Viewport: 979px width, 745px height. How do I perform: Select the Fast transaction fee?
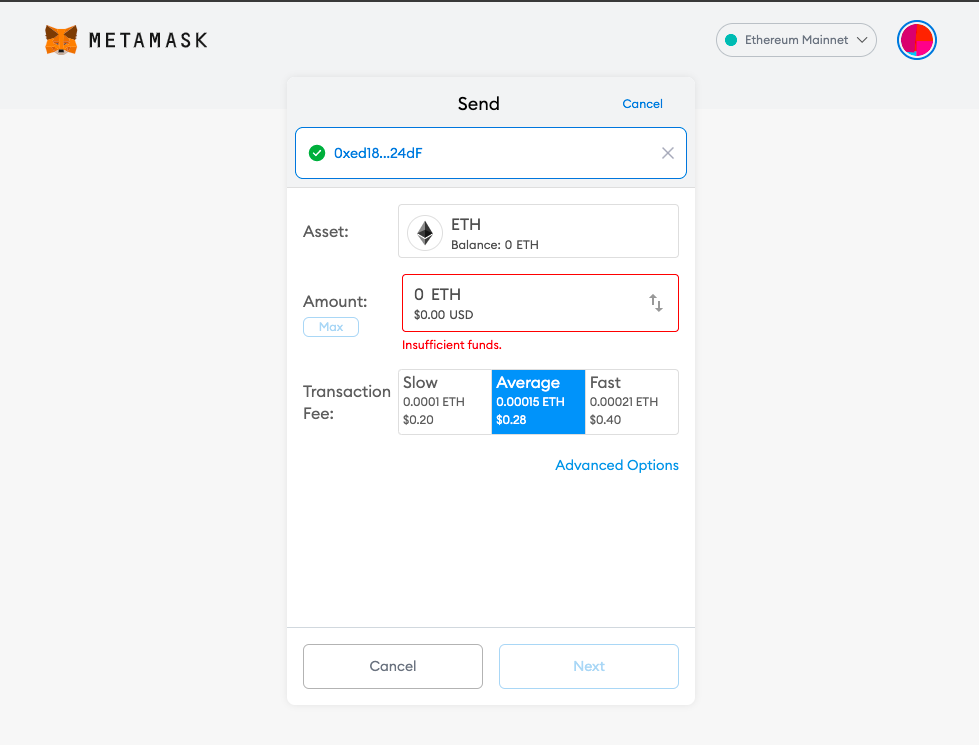(x=631, y=402)
